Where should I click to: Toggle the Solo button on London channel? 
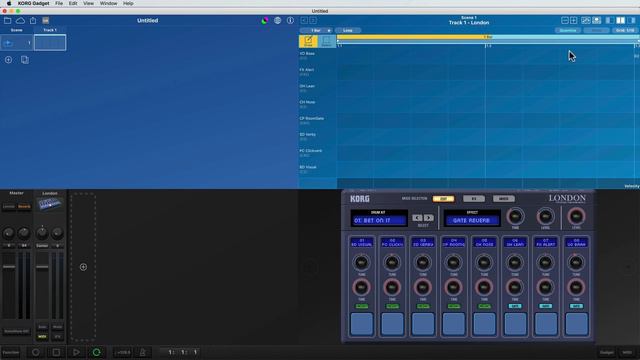(42, 327)
